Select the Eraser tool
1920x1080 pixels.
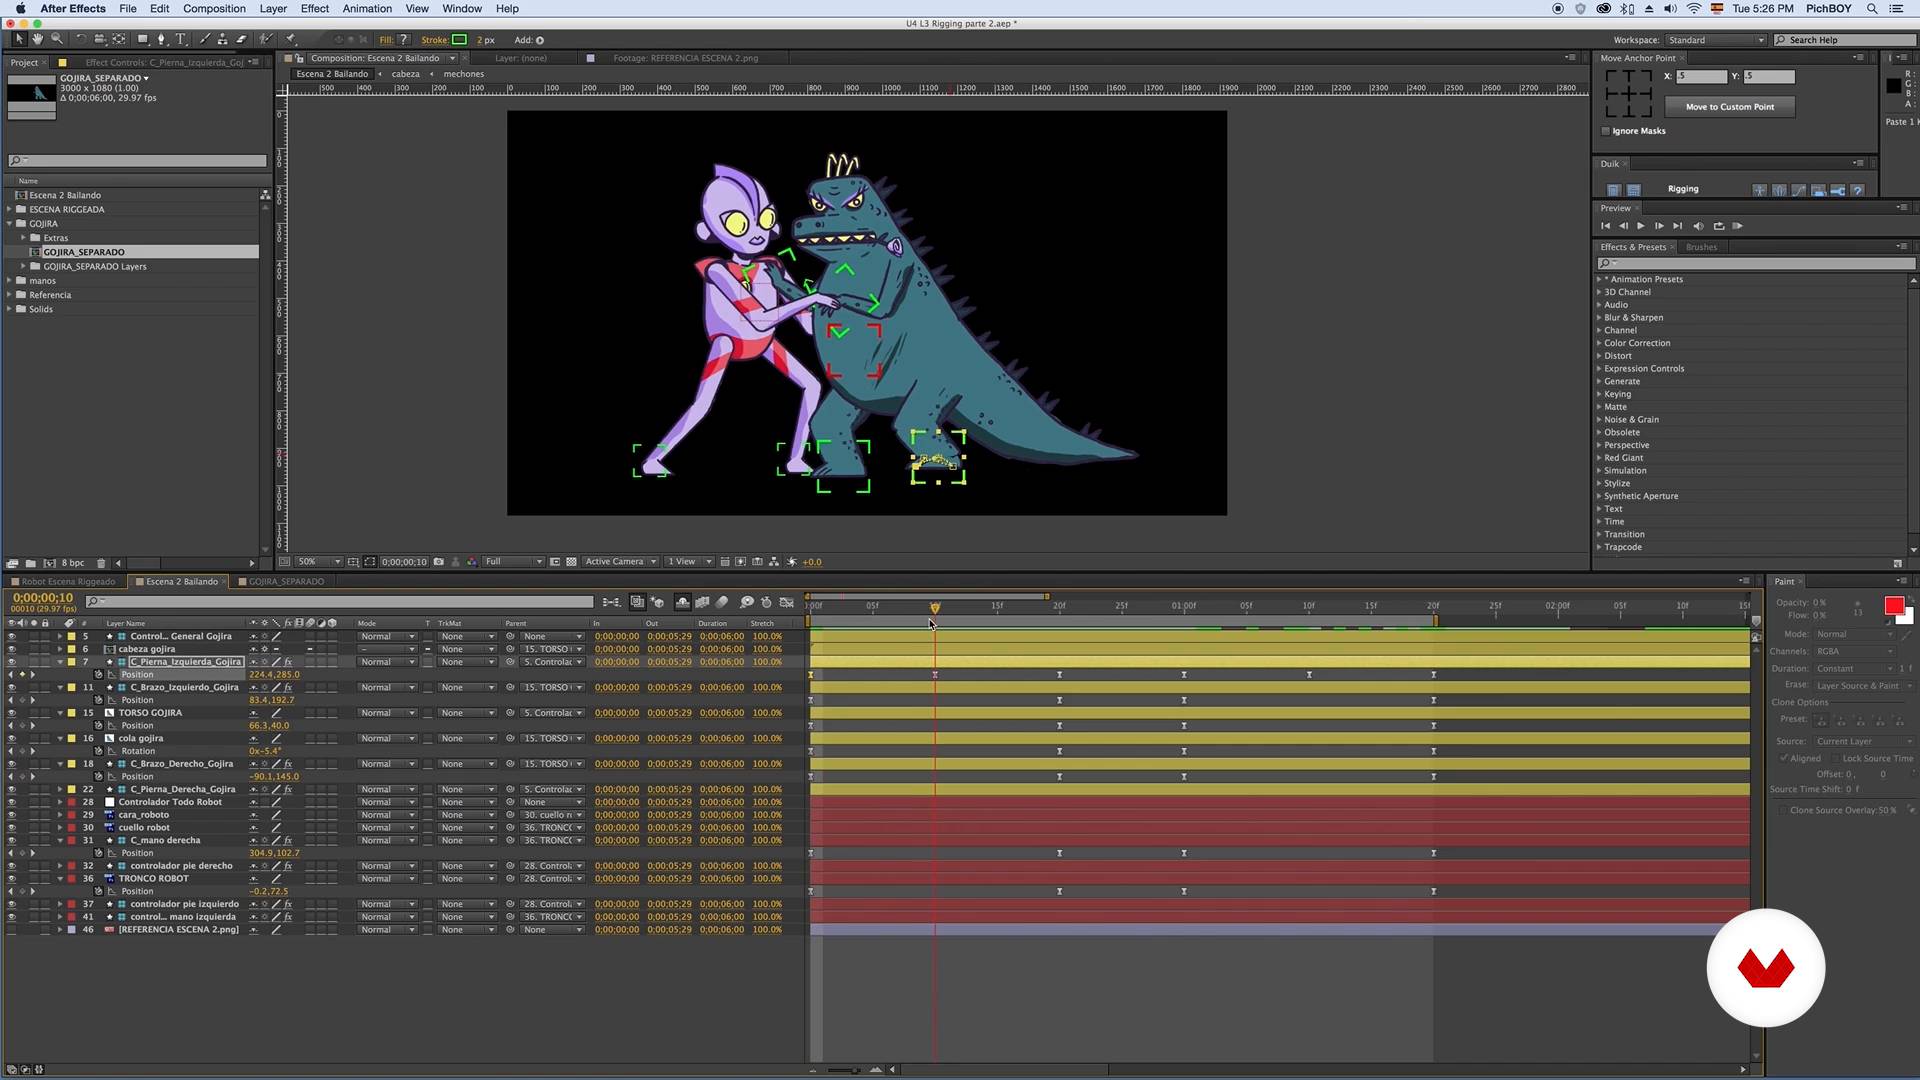click(241, 39)
